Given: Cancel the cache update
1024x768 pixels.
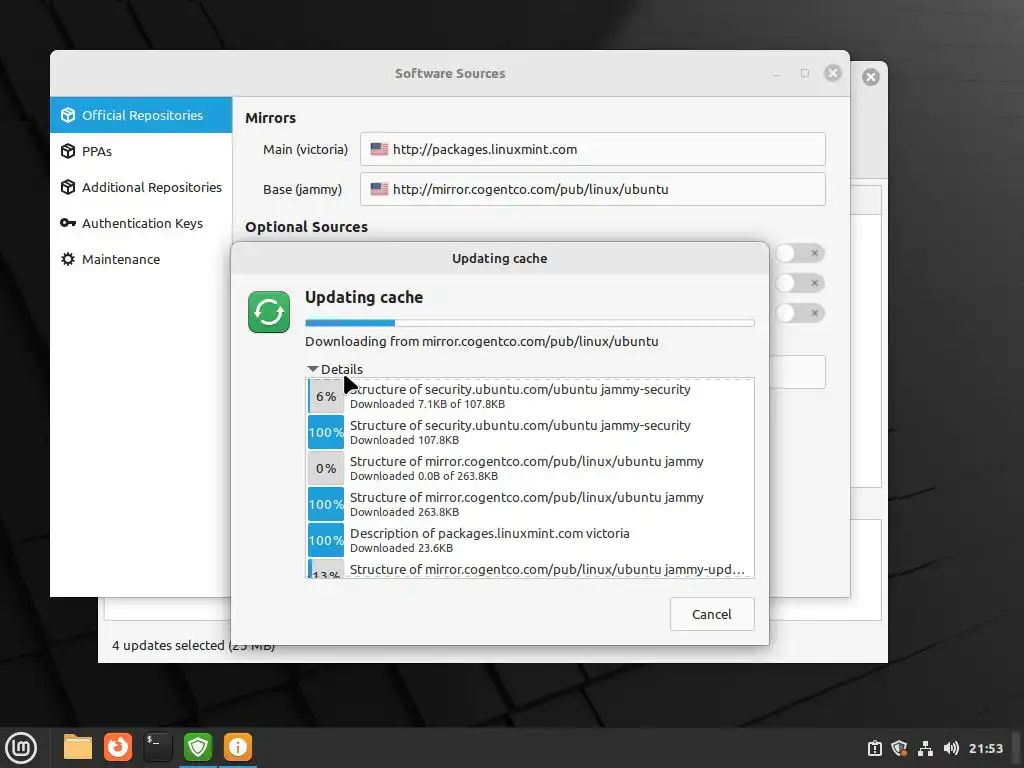Looking at the screenshot, I should [x=712, y=614].
